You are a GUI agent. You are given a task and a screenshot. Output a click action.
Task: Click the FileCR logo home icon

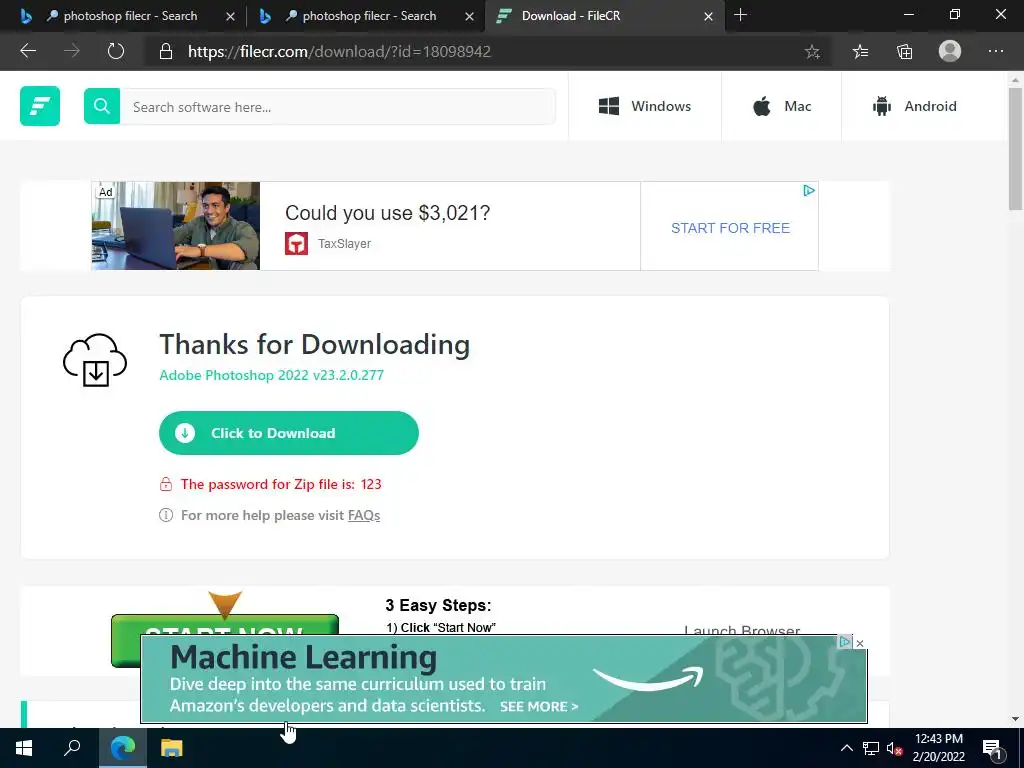click(x=40, y=106)
